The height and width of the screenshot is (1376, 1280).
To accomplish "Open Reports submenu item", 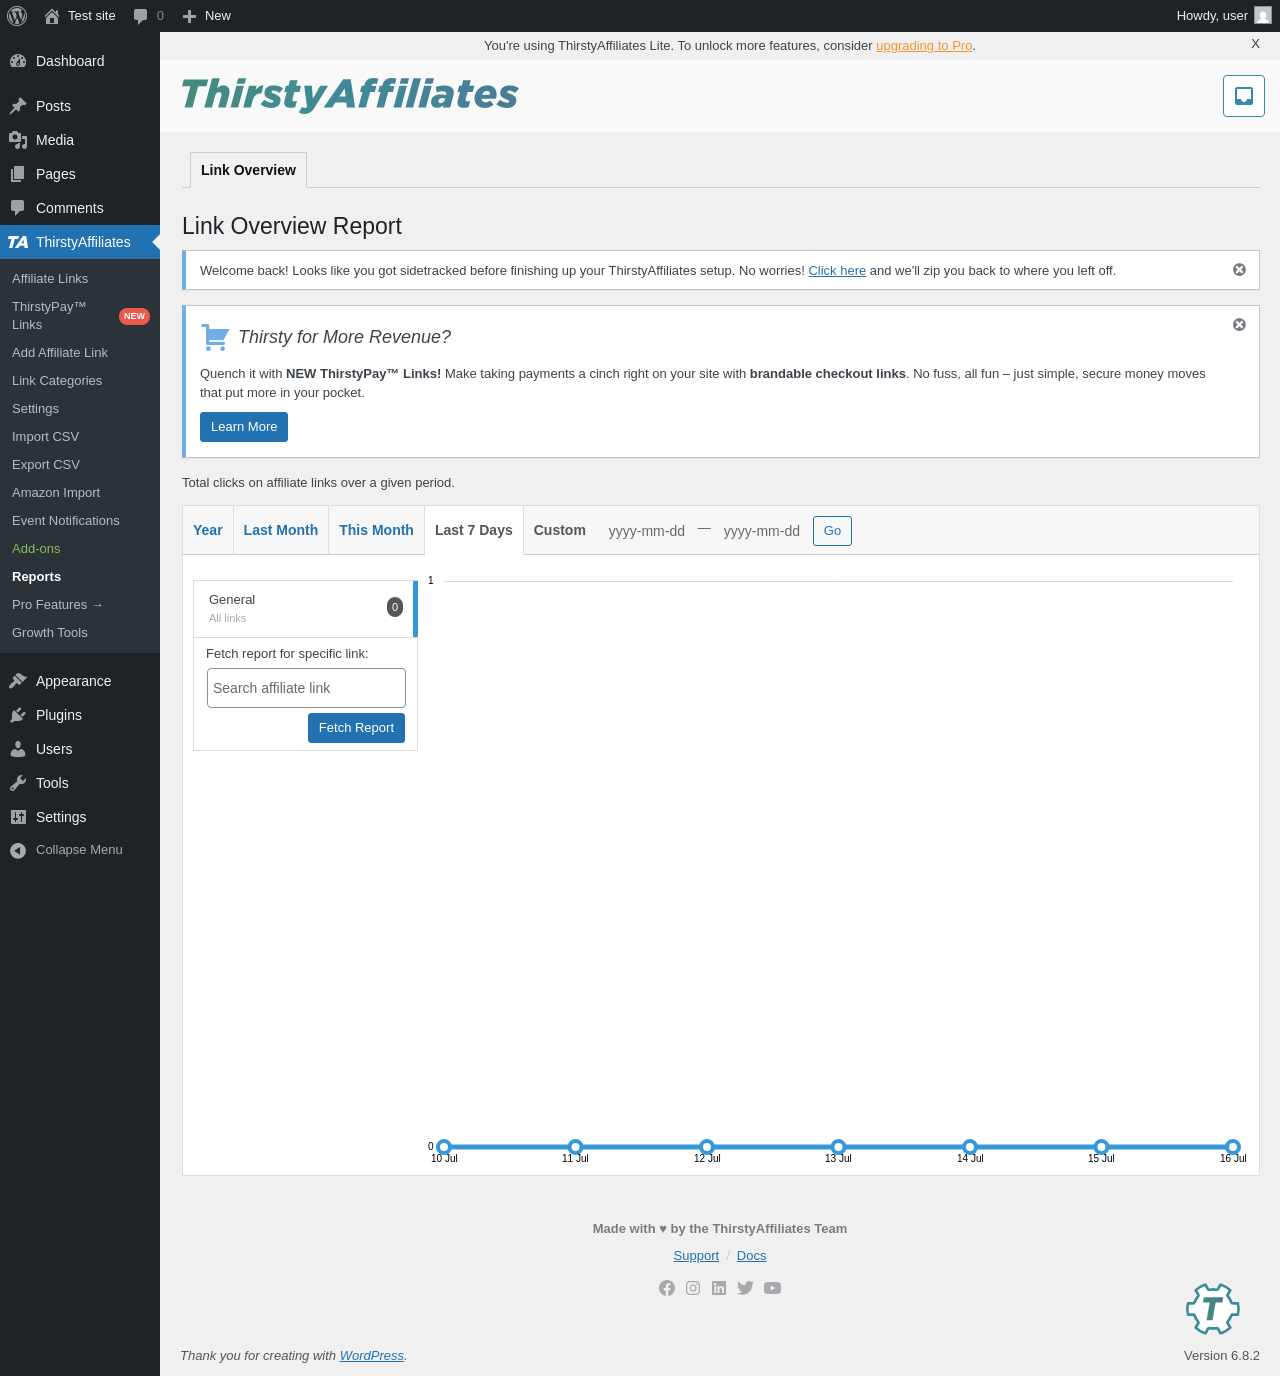I will [80, 577].
